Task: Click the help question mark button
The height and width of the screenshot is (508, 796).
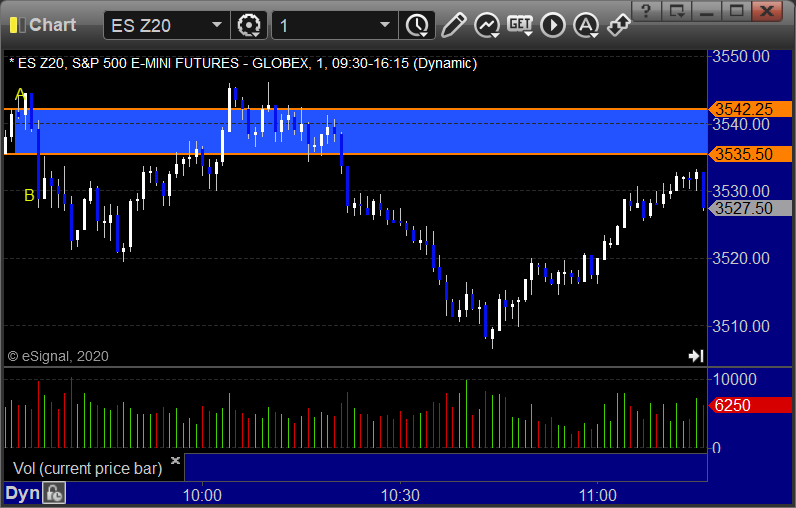Action: click(x=646, y=11)
